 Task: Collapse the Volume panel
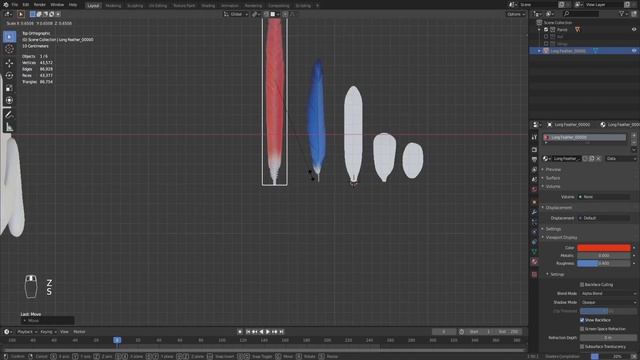pyautogui.click(x=553, y=187)
